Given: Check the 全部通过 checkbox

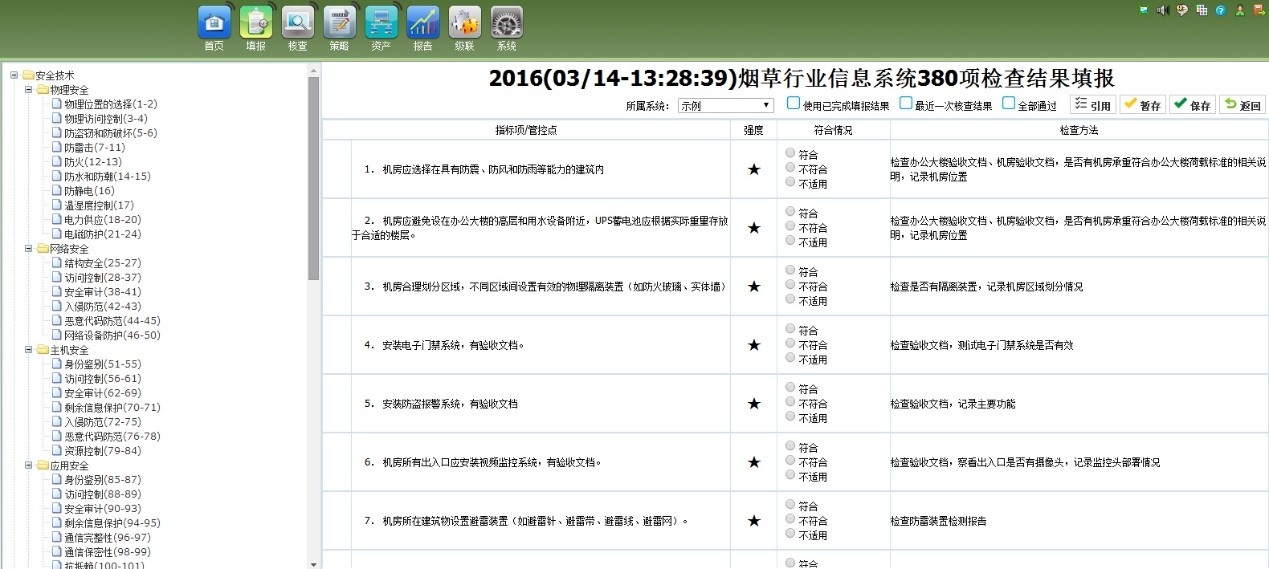Looking at the screenshot, I should coord(1008,103).
